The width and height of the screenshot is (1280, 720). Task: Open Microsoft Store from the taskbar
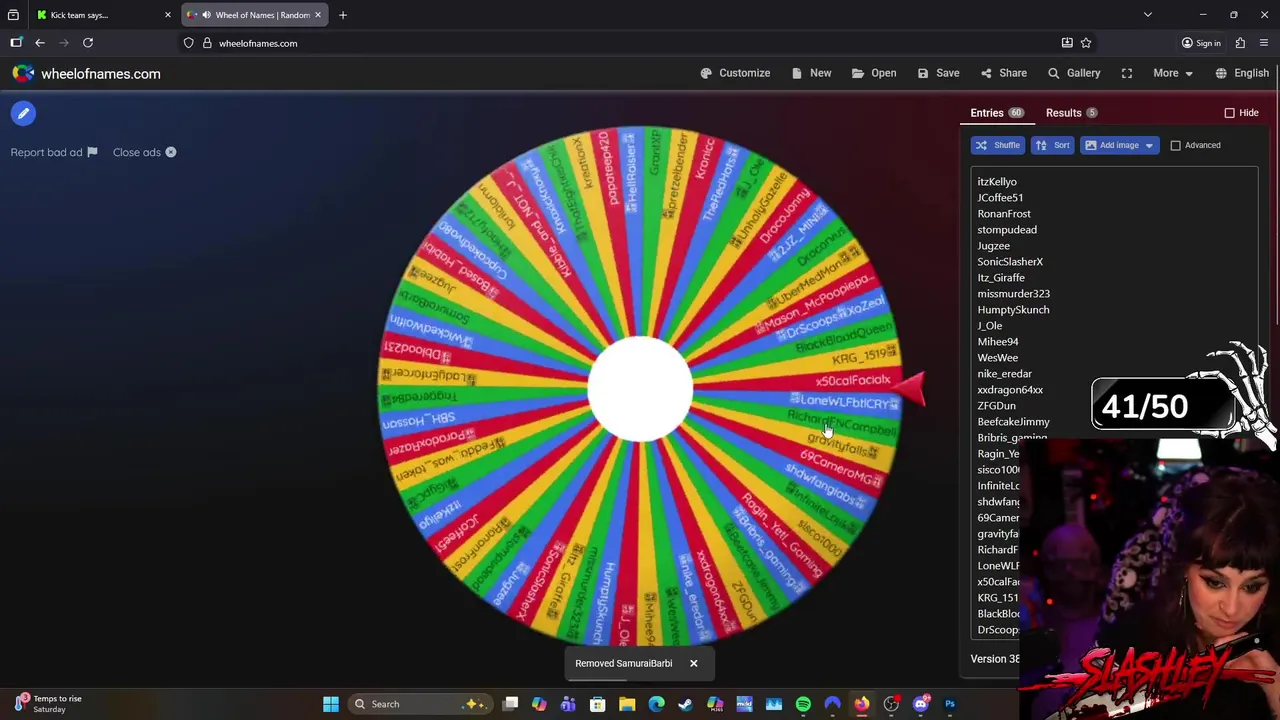pos(597,704)
